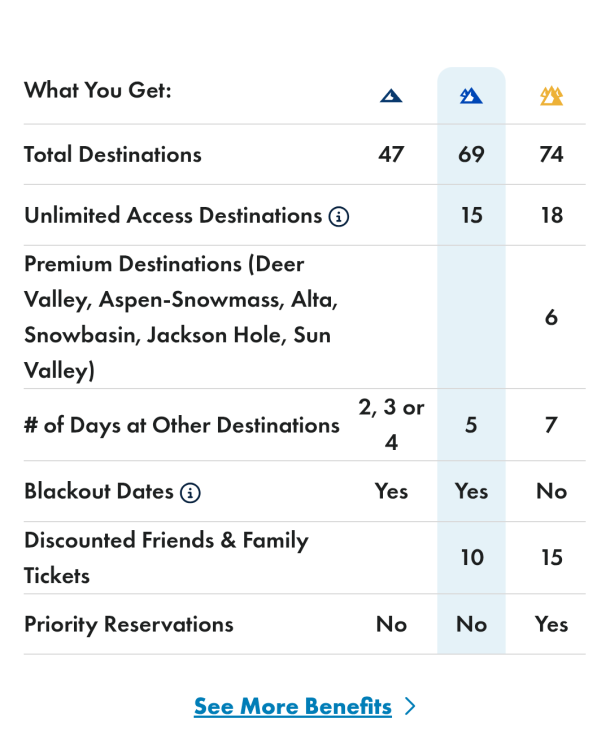Image resolution: width=610 pixels, height=750 pixels.
Task: Select the highlighted double-peak blue pass icon
Action: pyautogui.click(x=471, y=96)
